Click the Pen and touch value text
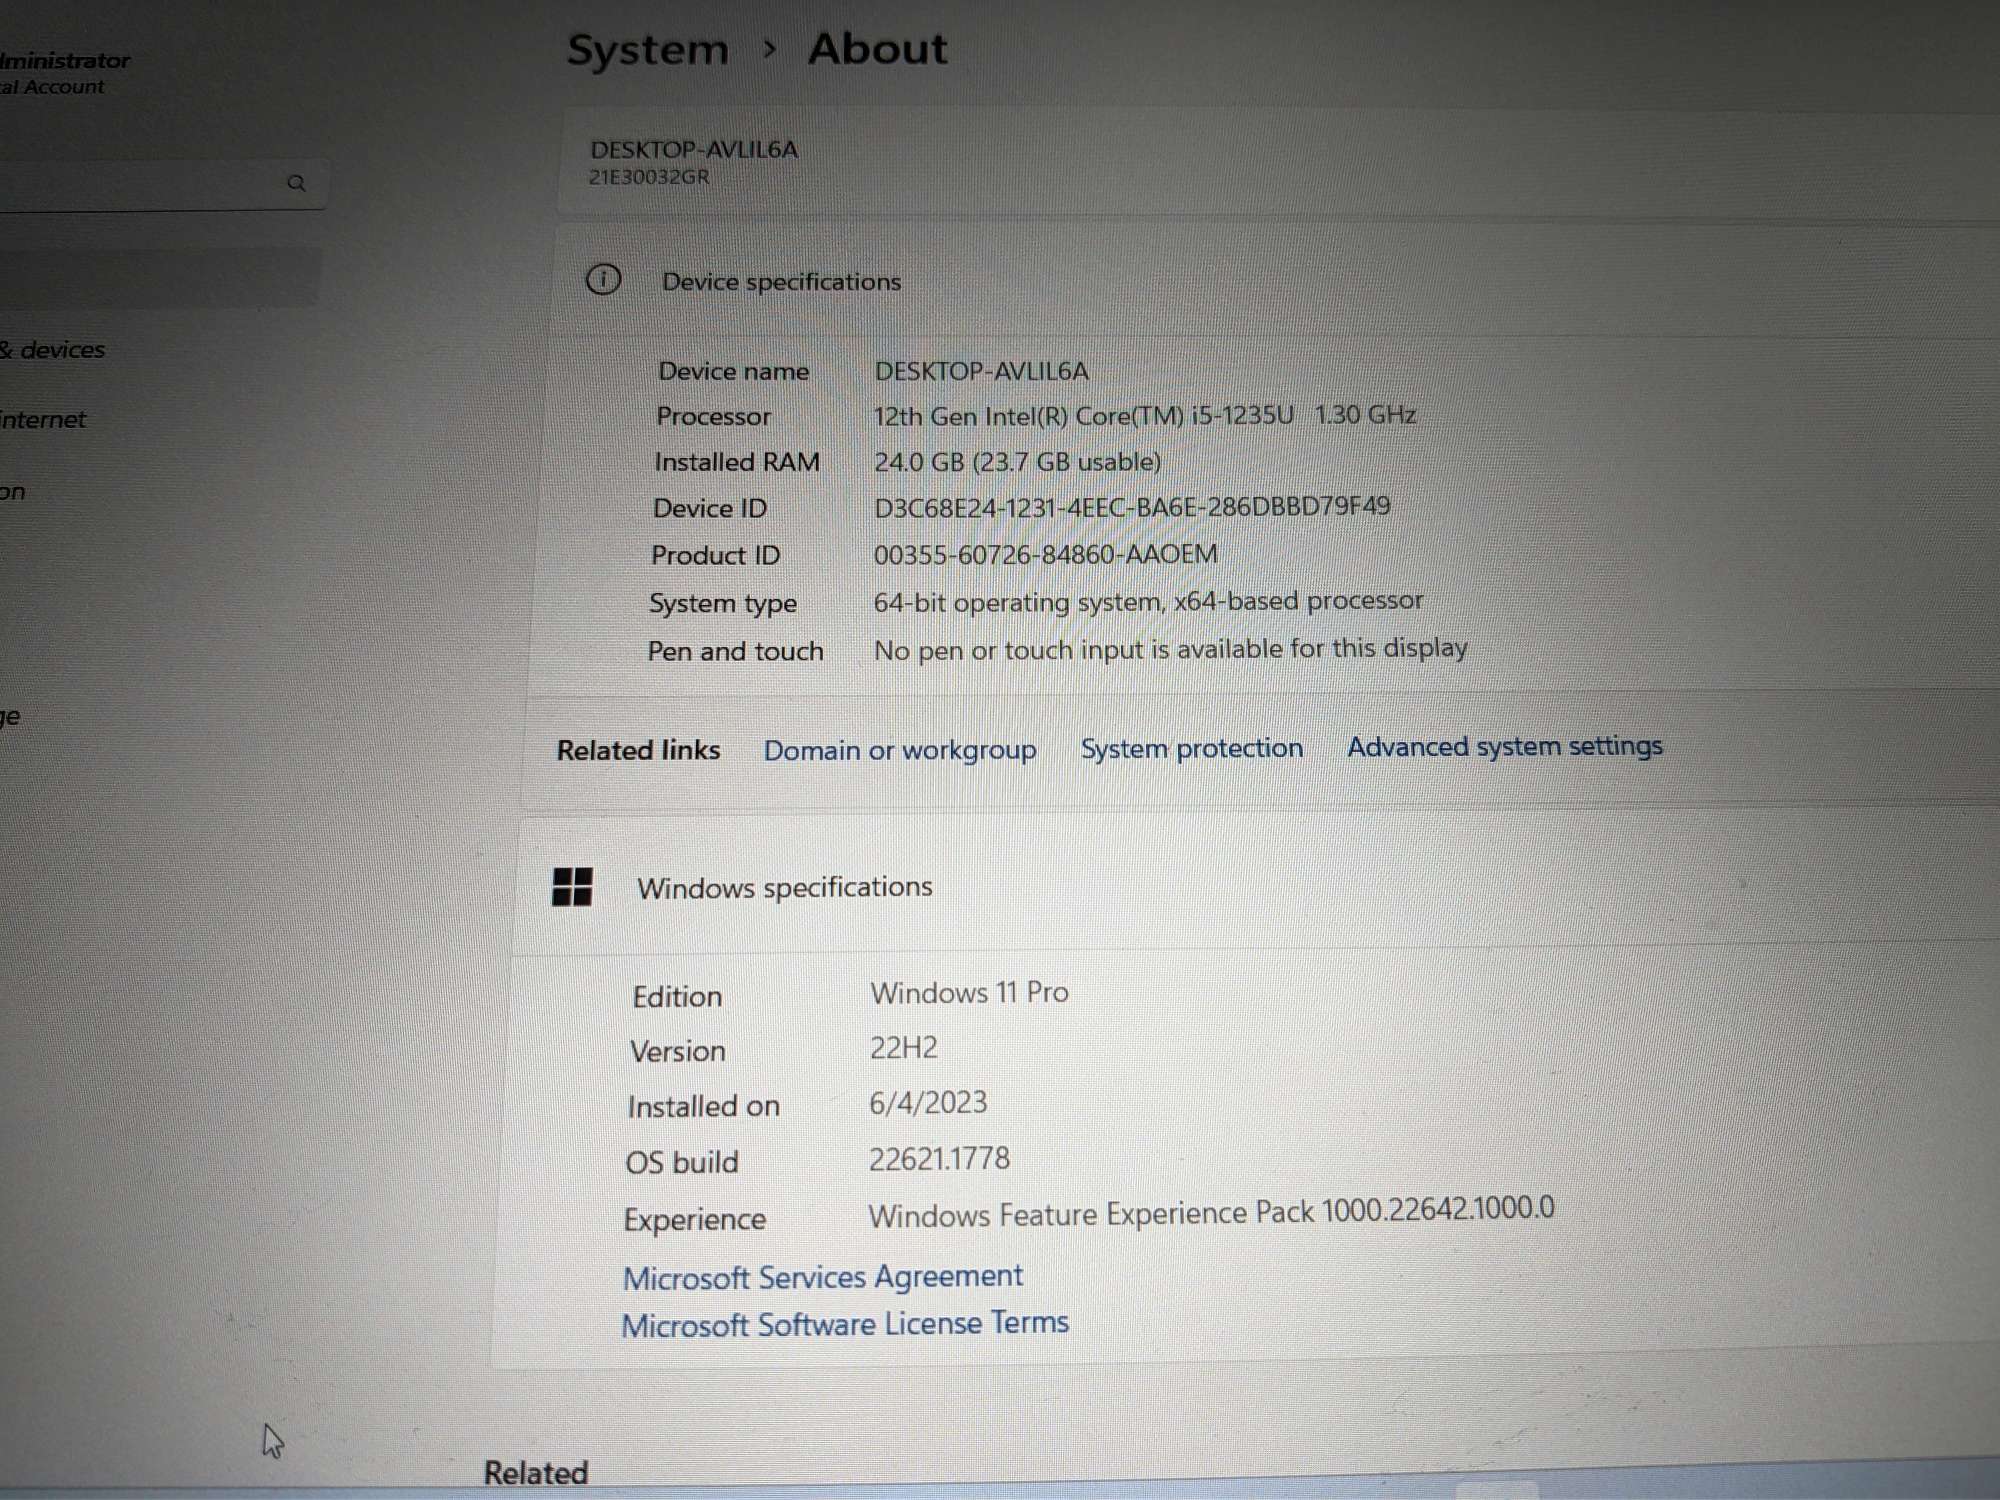The height and width of the screenshot is (1500, 2000). 1170,649
